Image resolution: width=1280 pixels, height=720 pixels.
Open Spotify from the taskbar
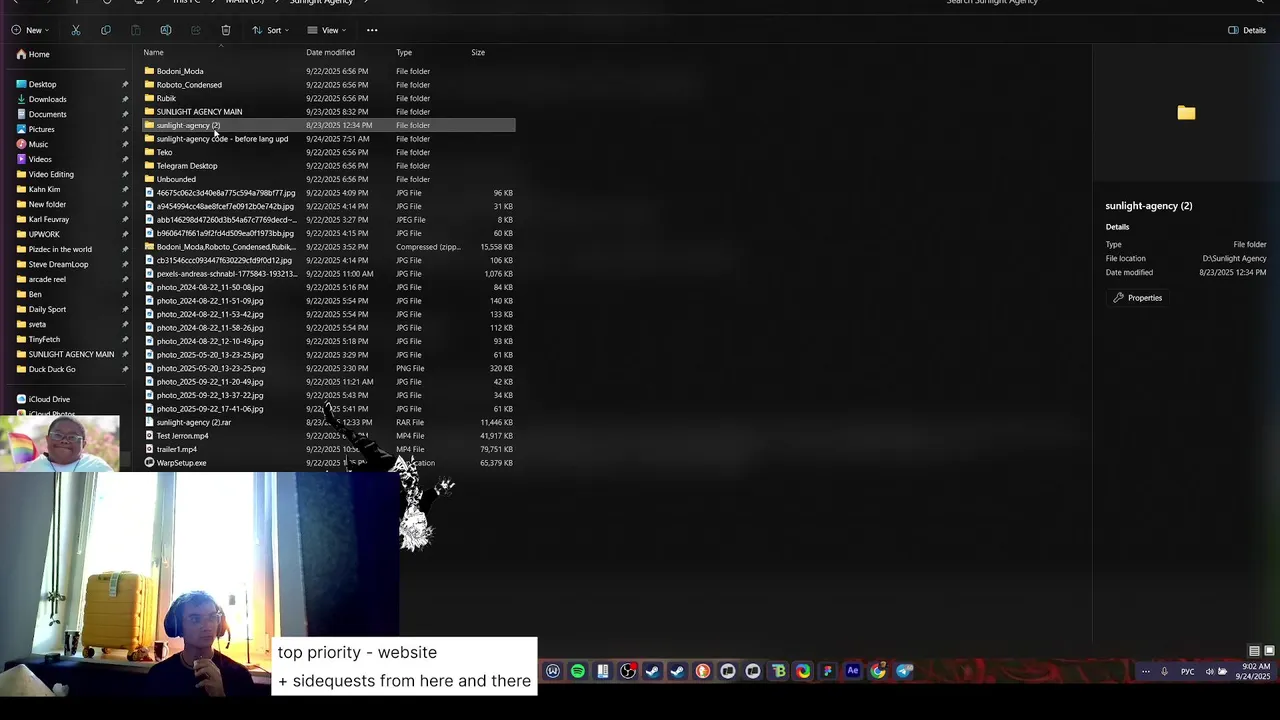tap(578, 672)
